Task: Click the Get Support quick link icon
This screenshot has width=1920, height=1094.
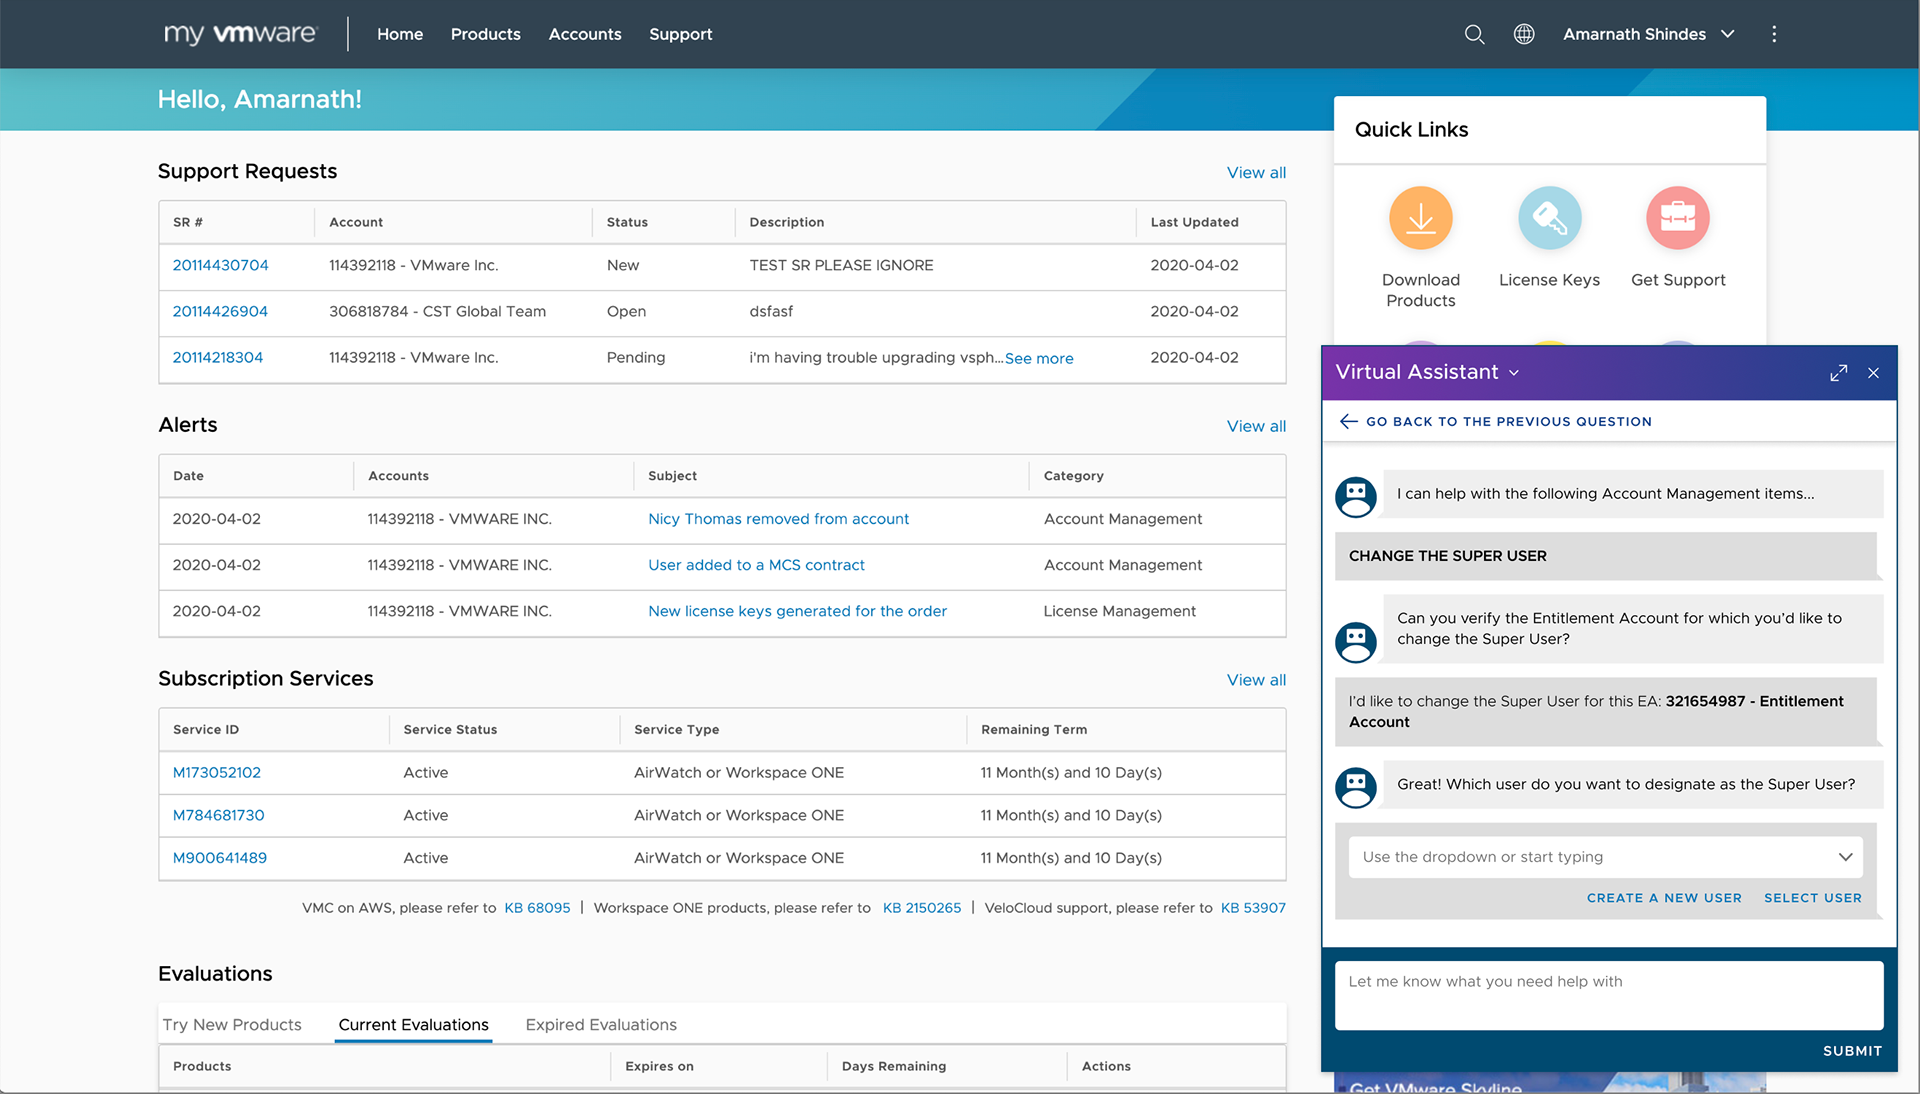Action: pyautogui.click(x=1678, y=218)
